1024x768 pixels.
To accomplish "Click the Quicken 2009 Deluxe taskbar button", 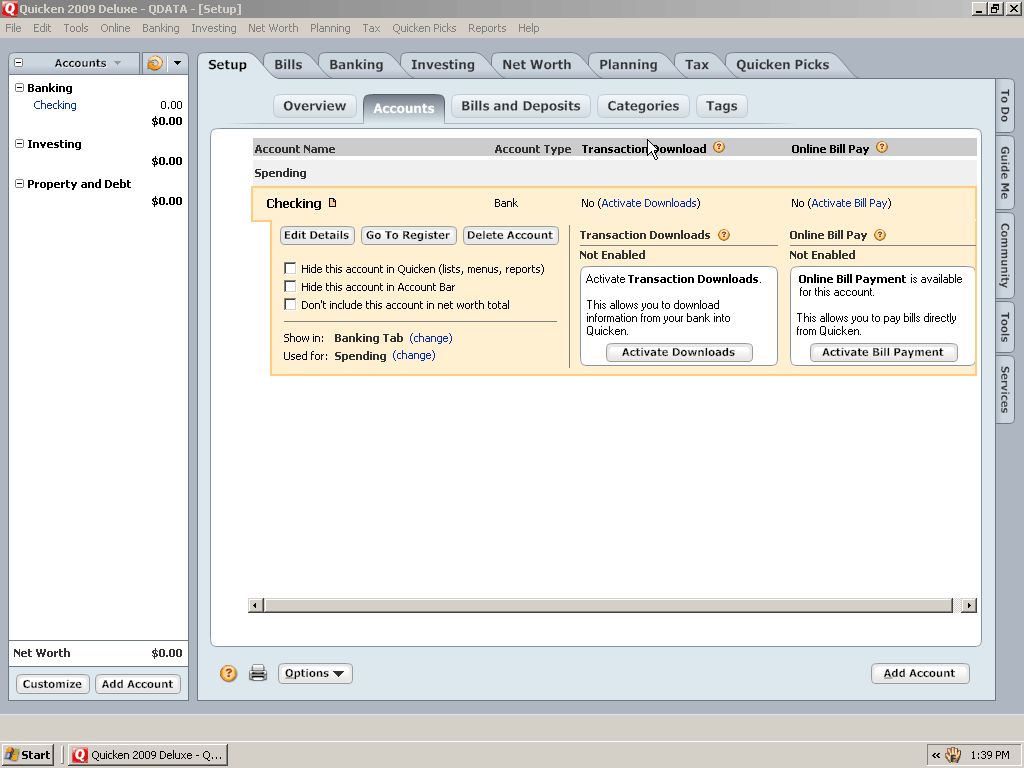I will pos(148,755).
